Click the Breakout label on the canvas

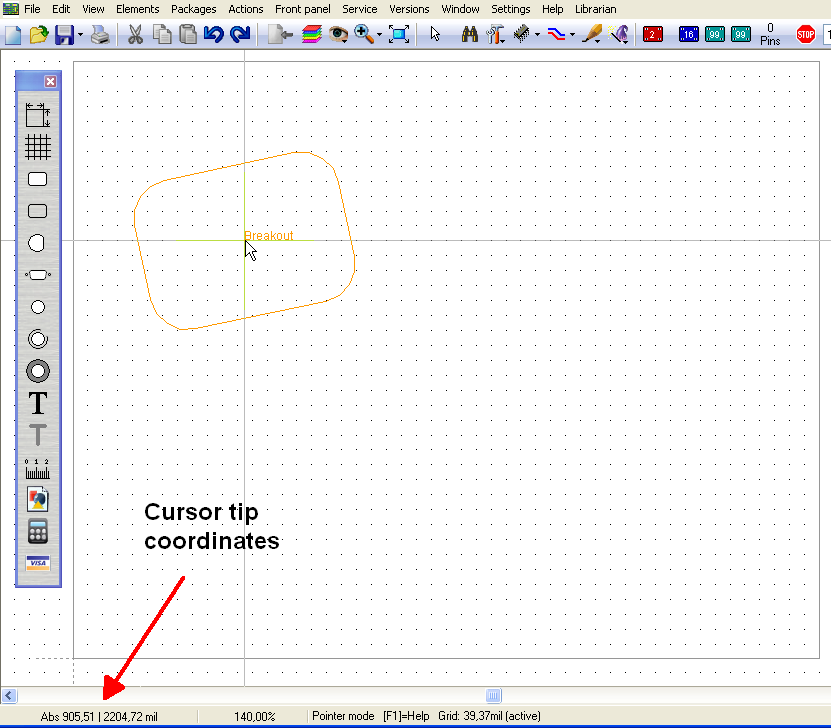[x=269, y=236]
